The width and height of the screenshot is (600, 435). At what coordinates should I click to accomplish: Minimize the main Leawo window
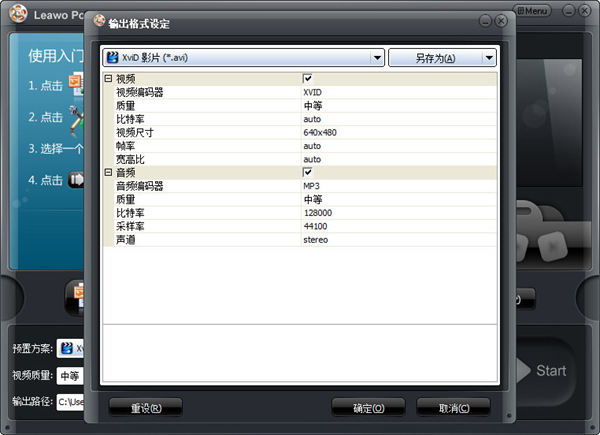pos(569,11)
